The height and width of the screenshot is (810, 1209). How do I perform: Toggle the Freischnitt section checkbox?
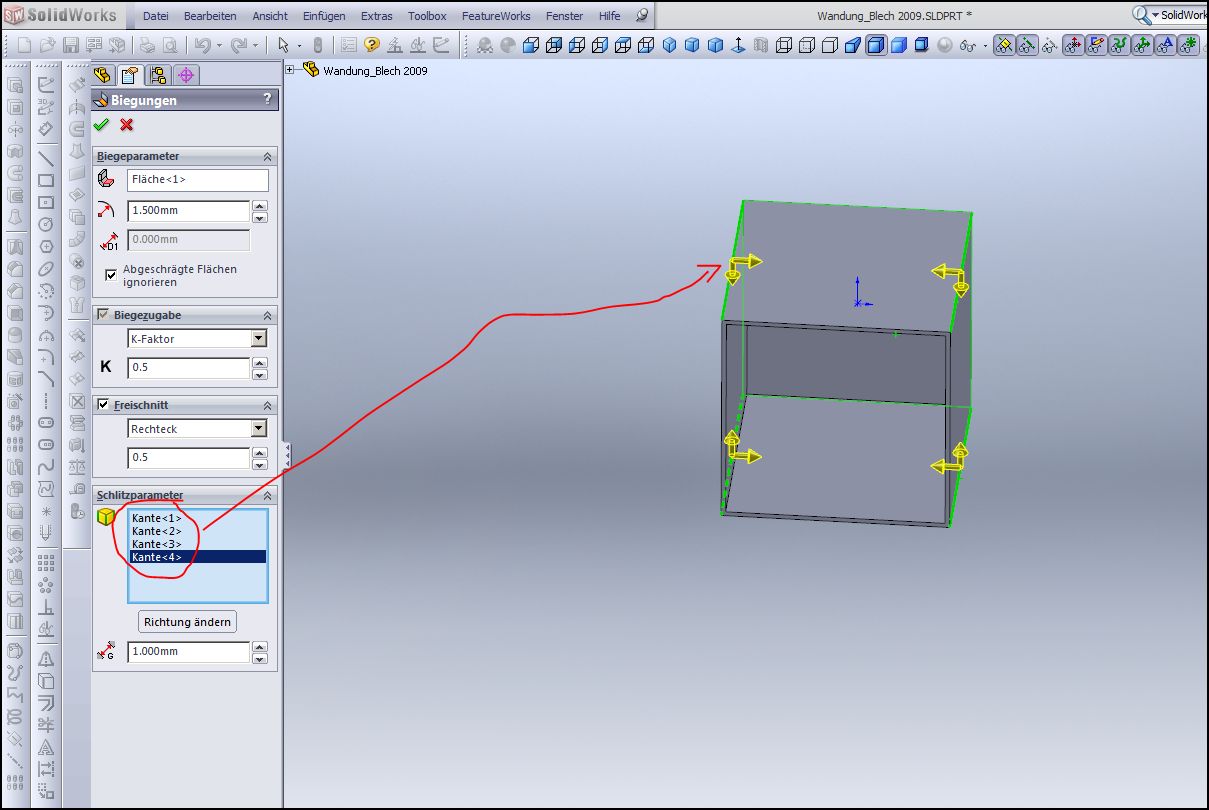[x=103, y=404]
